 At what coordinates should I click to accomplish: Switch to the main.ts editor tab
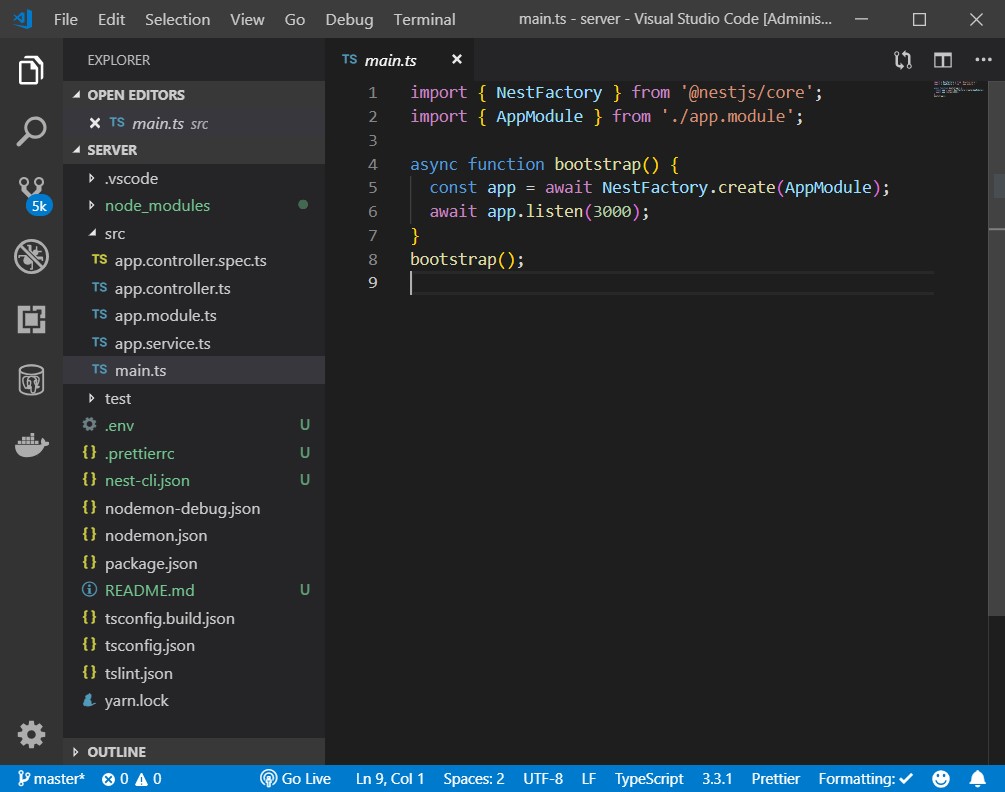[x=400, y=60]
